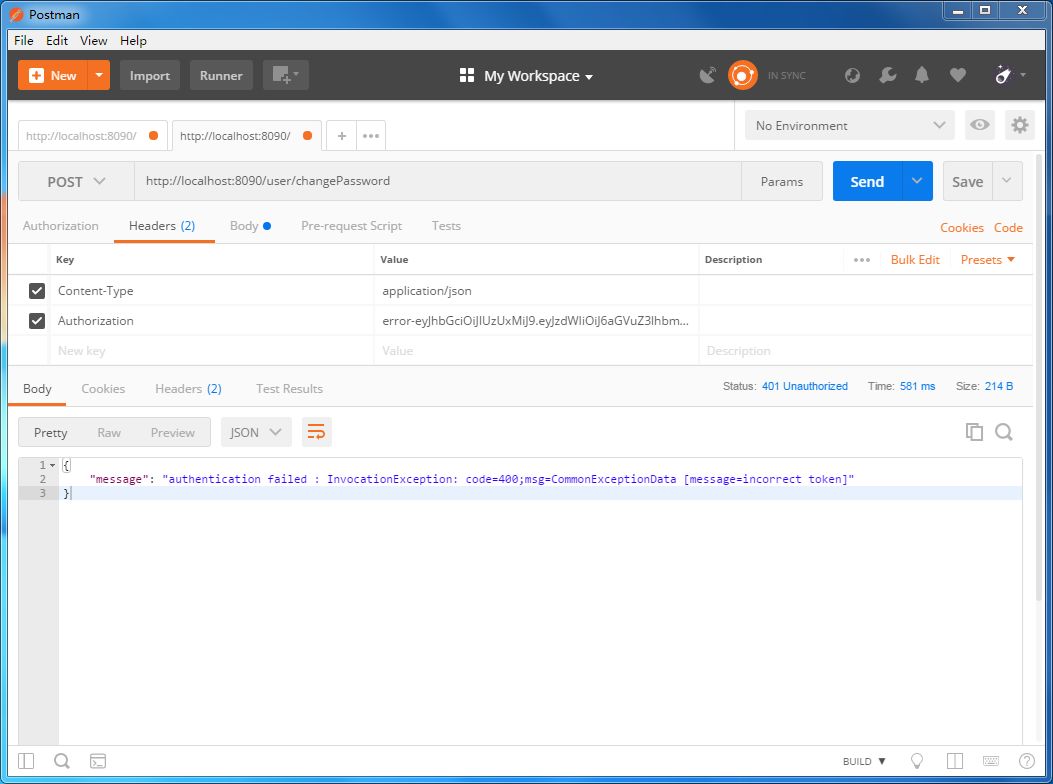Click the request URL input field
1053x784 pixels.
click(438, 181)
